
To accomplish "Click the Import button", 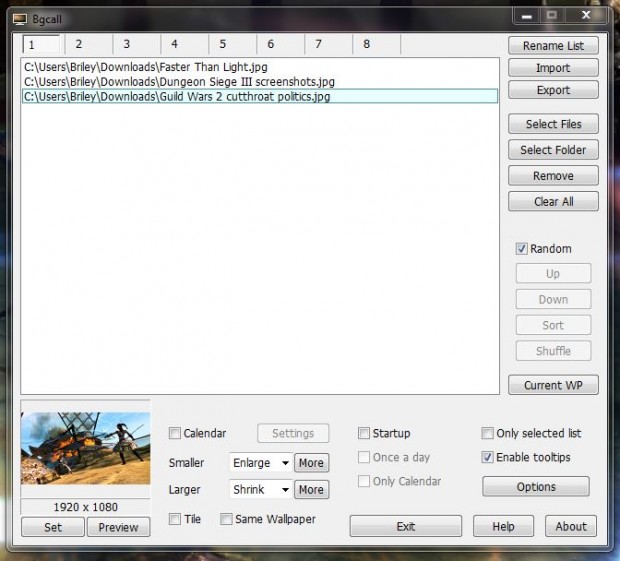I will 553,68.
